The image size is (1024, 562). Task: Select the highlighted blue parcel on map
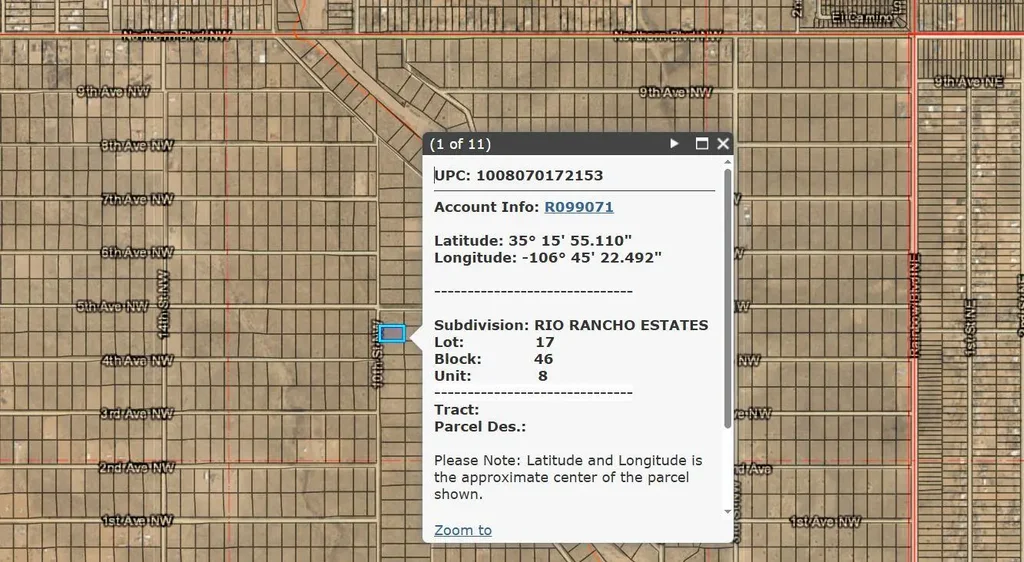click(x=392, y=333)
